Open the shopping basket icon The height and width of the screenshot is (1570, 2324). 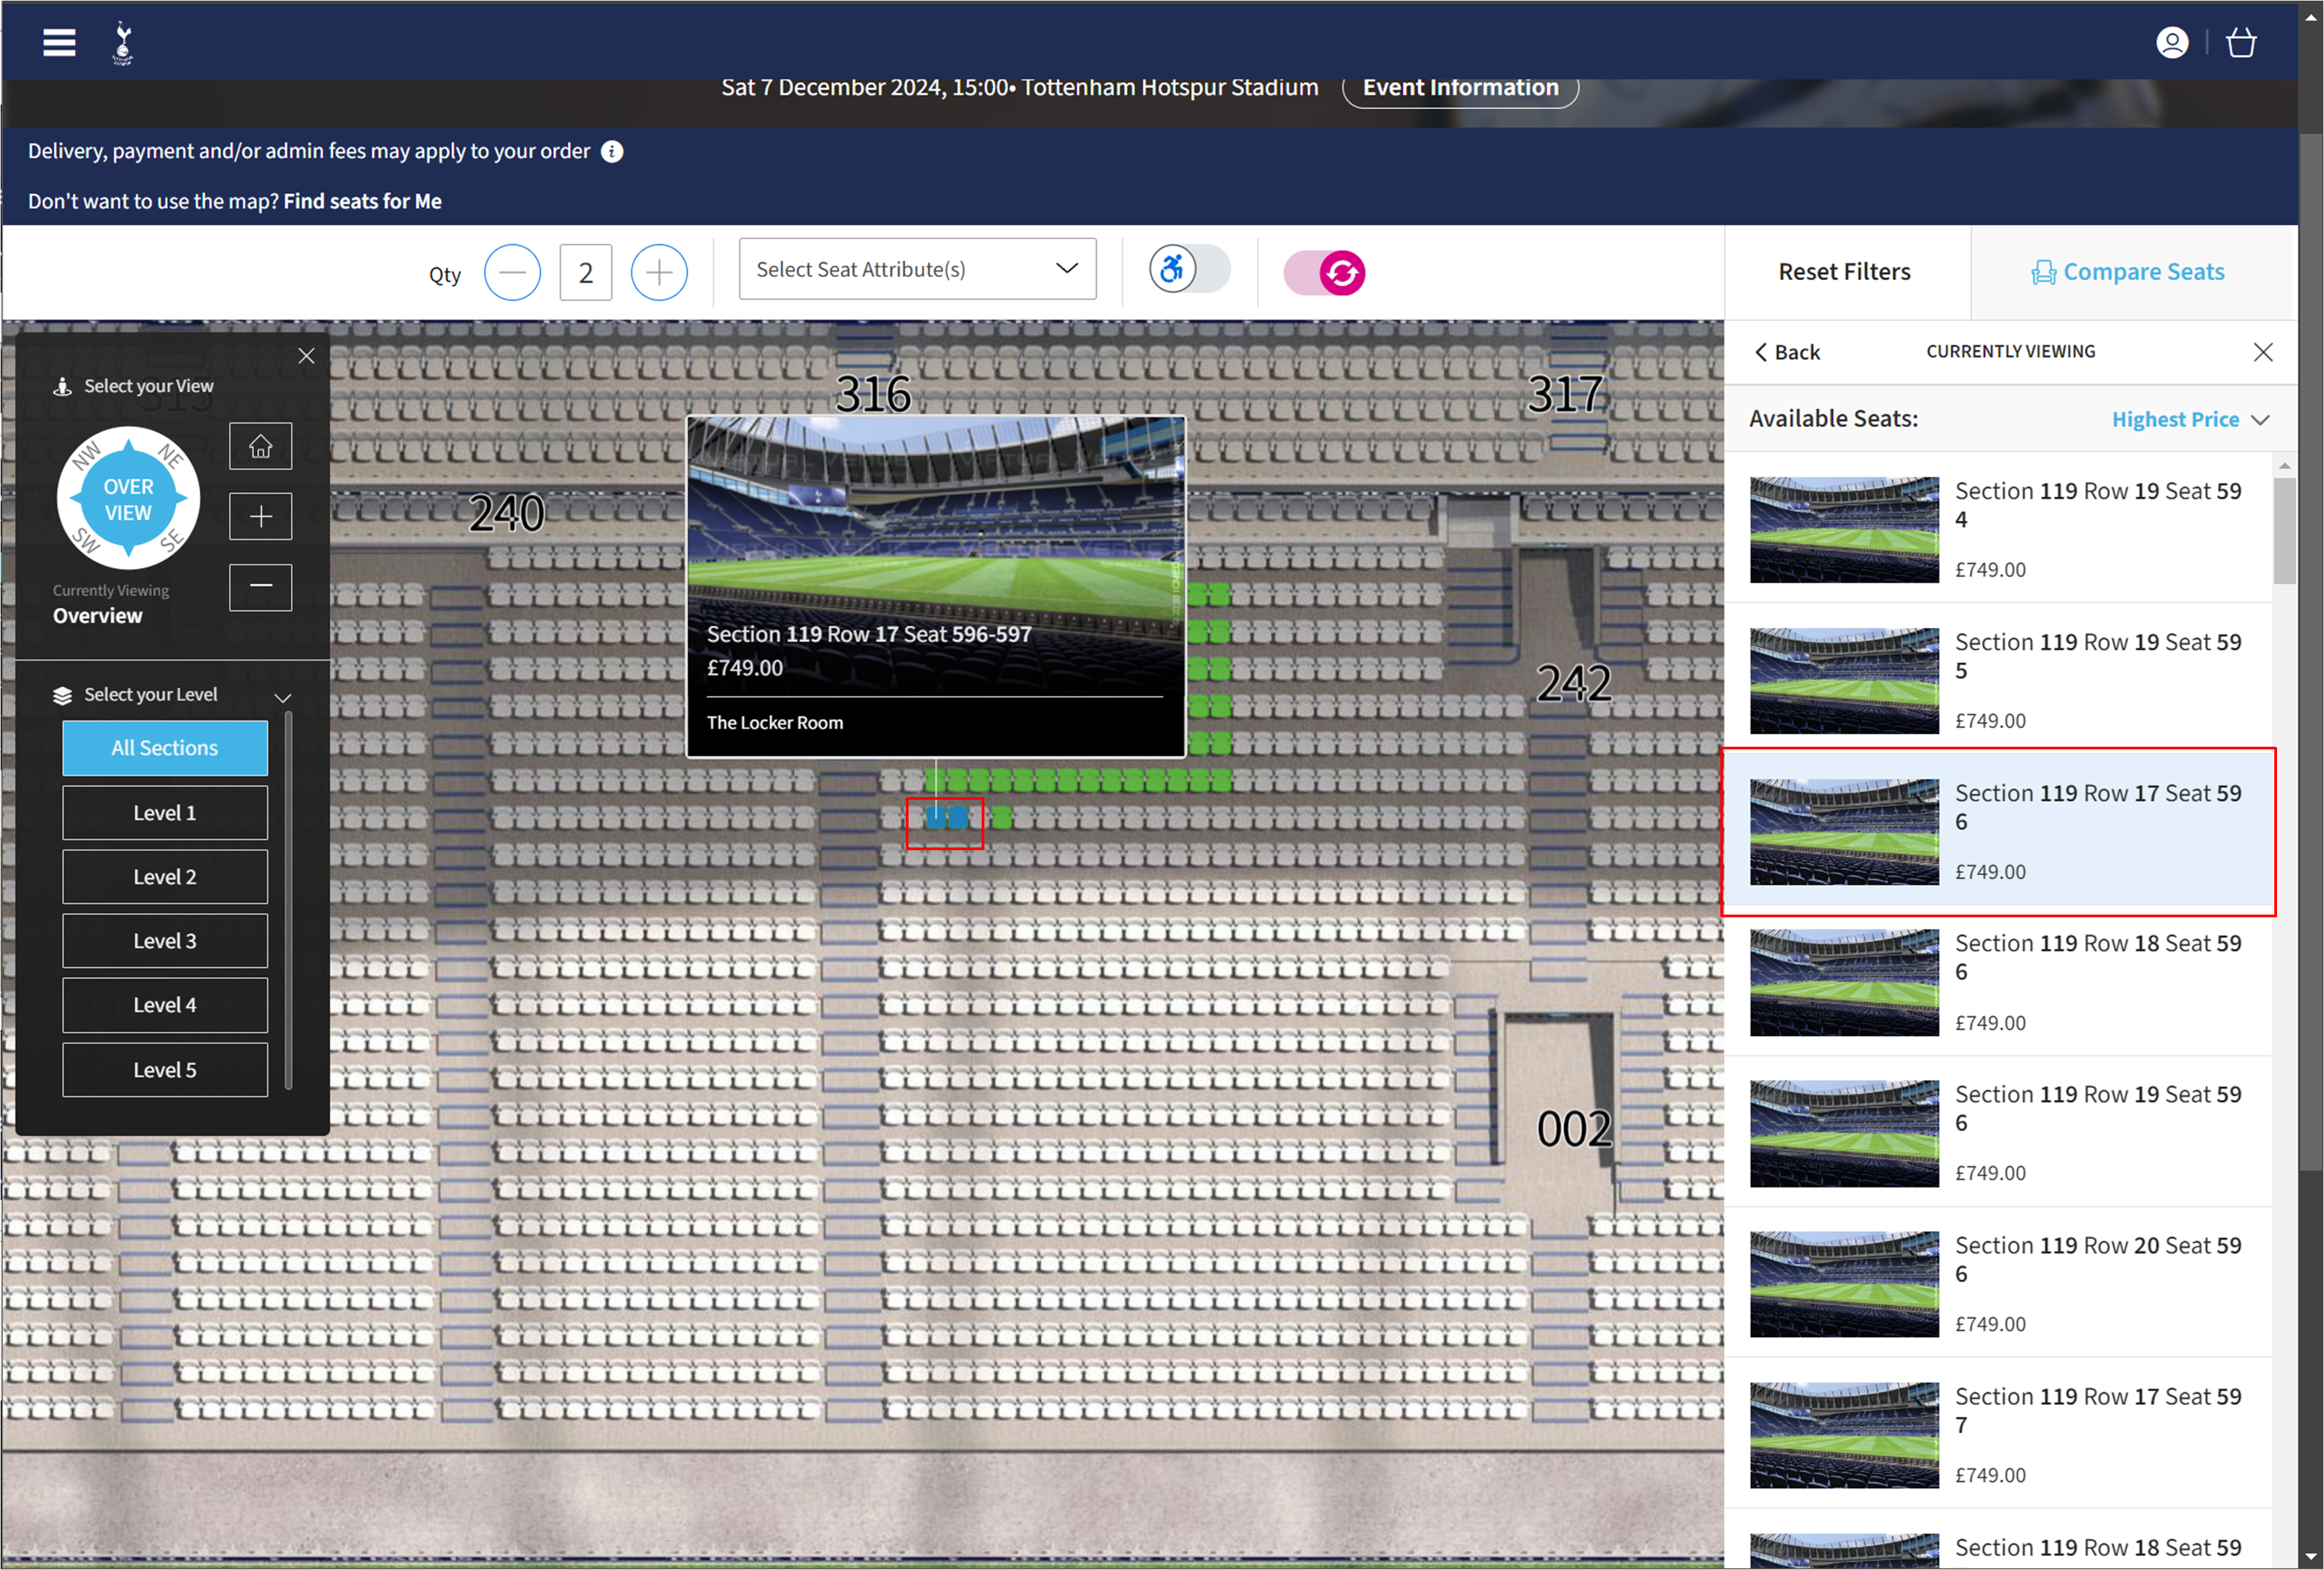click(2240, 43)
